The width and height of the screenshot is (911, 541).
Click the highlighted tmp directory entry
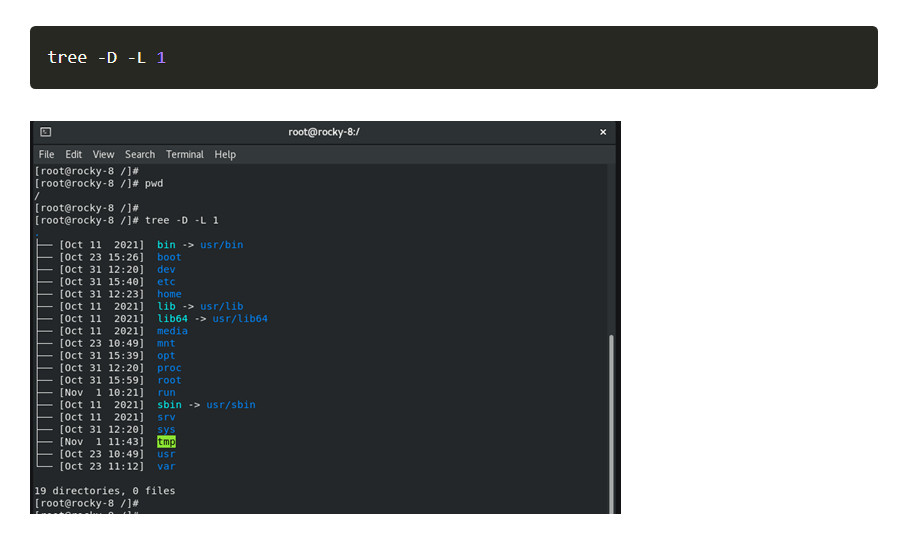coord(166,442)
